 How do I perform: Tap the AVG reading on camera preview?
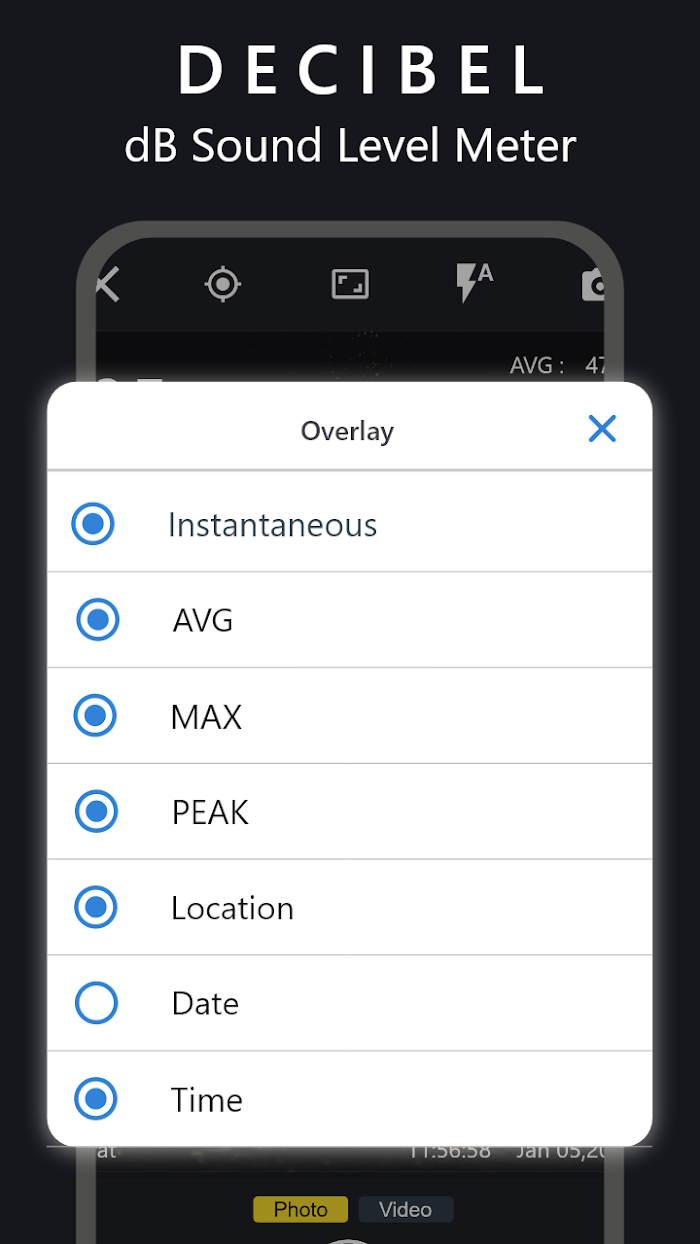coord(558,366)
